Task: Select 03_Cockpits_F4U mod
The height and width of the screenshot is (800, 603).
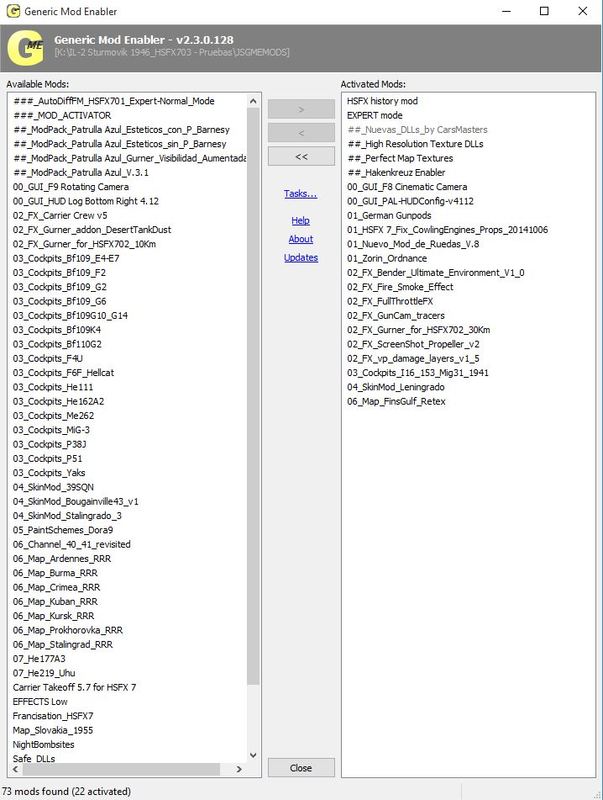Action: click(48, 358)
